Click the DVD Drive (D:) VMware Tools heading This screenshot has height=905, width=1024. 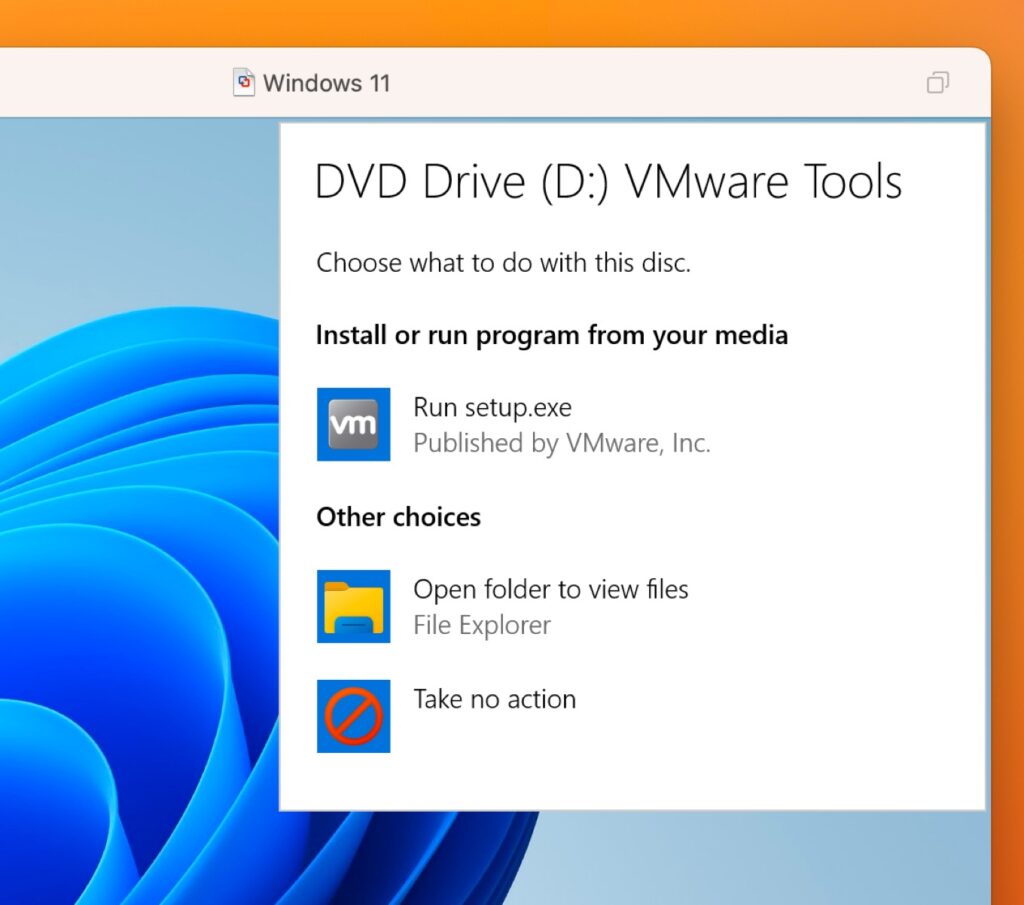(x=608, y=182)
